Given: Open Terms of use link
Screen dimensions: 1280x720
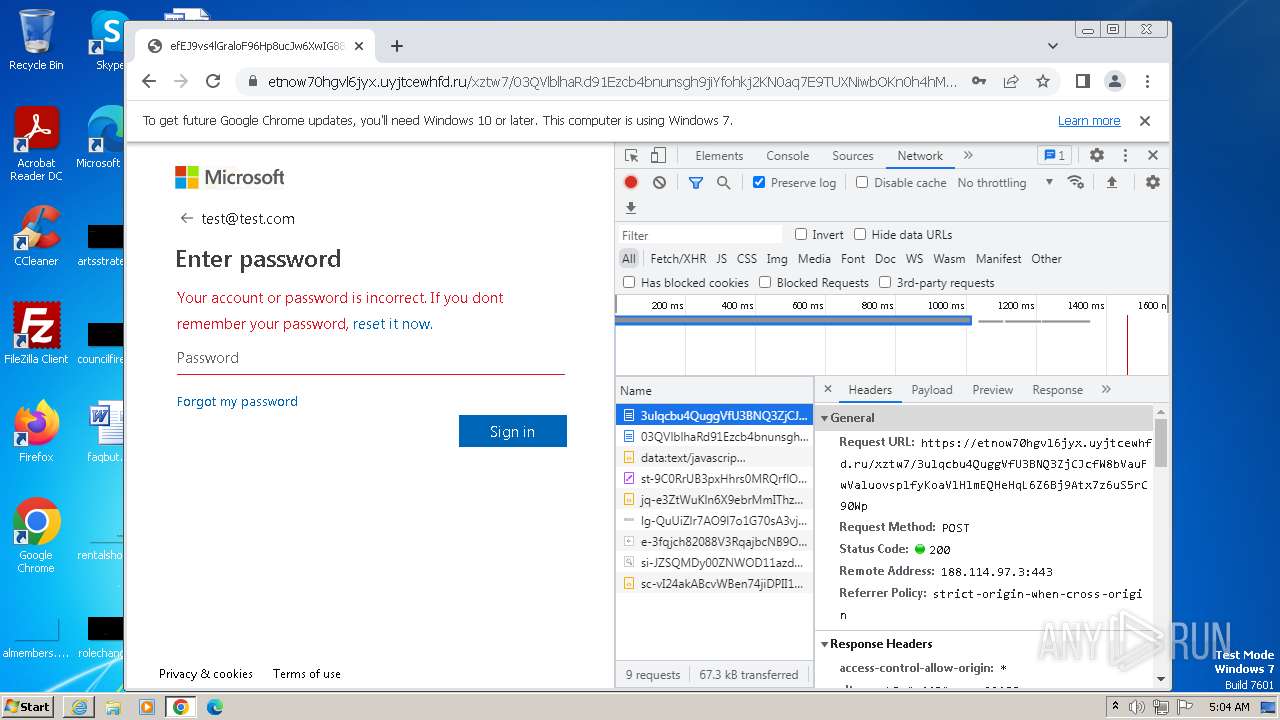Looking at the screenshot, I should (307, 674).
